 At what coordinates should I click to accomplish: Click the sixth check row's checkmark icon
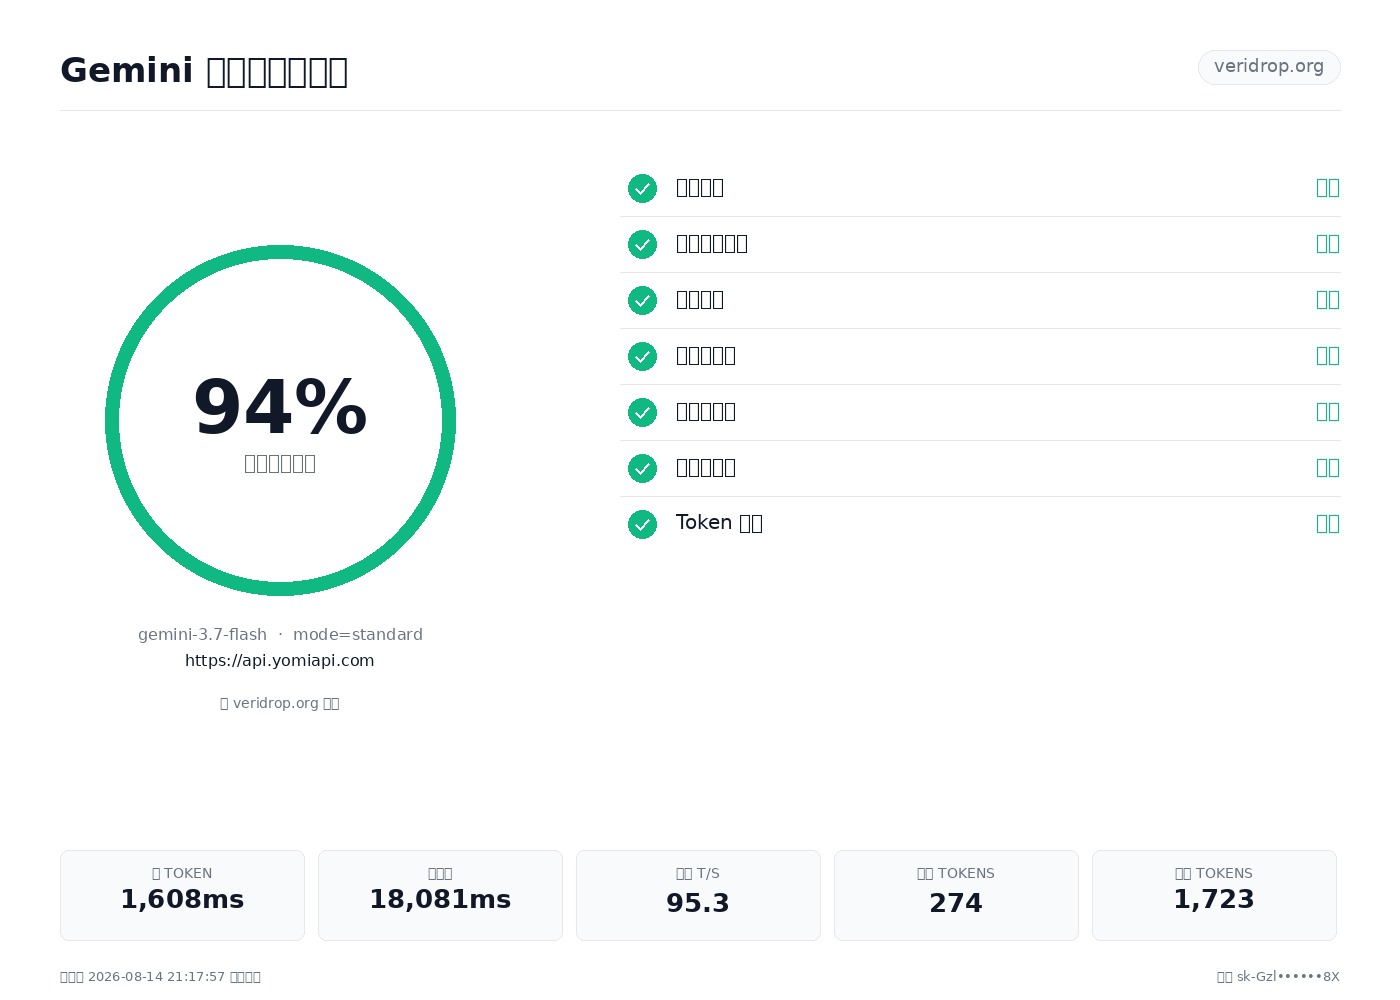pyautogui.click(x=642, y=468)
